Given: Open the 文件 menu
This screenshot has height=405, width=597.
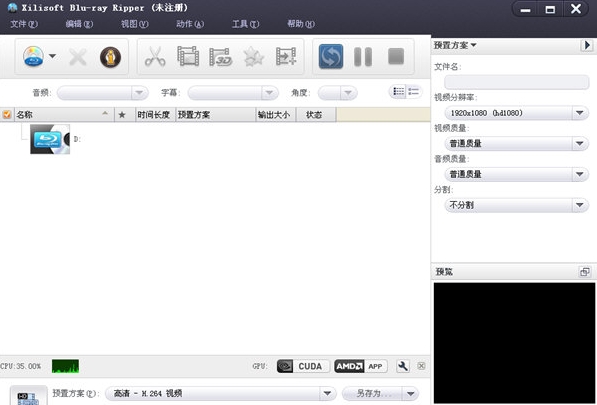Looking at the screenshot, I should (x=24, y=24).
